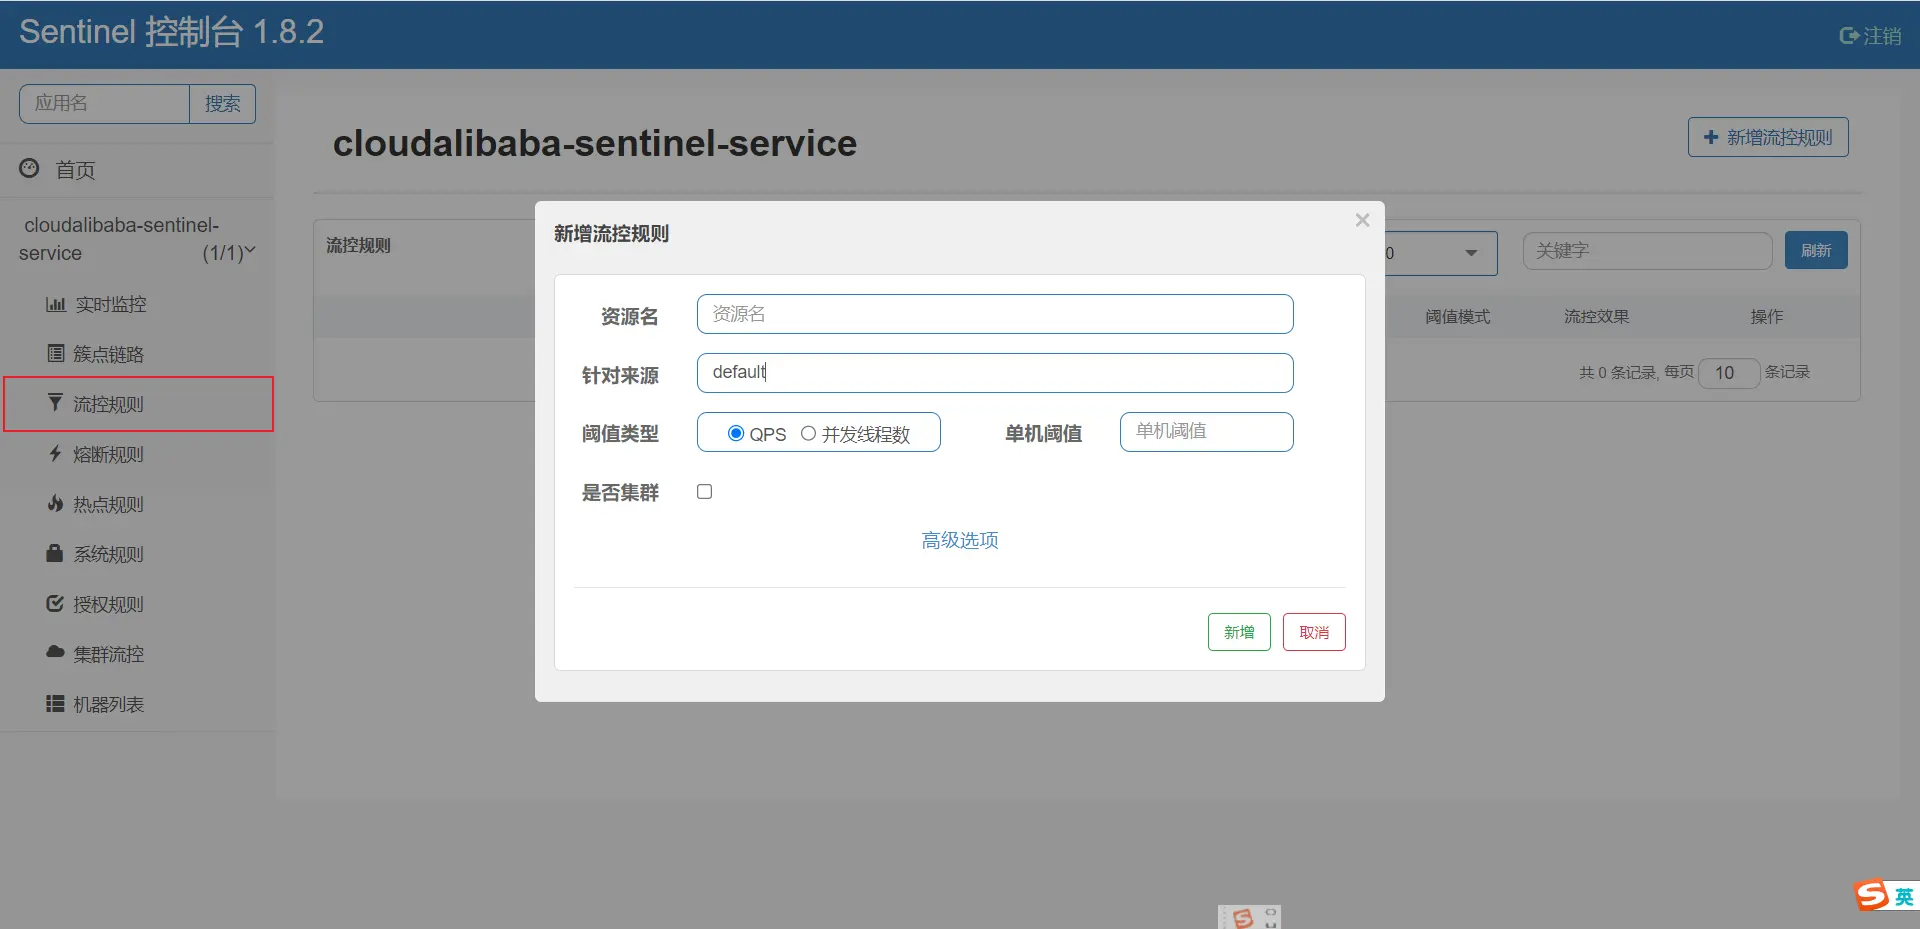
Task: Click the 阈值模式 column header
Action: [x=1457, y=317]
